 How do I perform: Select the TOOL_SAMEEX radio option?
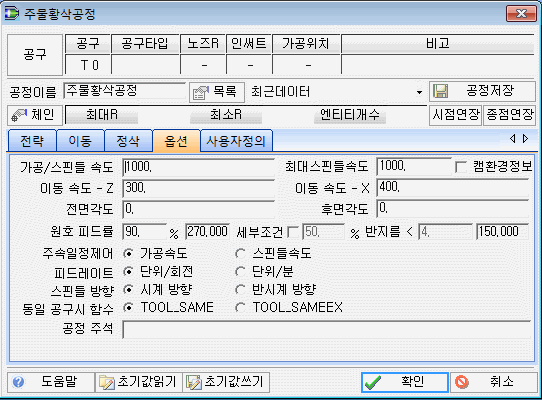coord(240,307)
